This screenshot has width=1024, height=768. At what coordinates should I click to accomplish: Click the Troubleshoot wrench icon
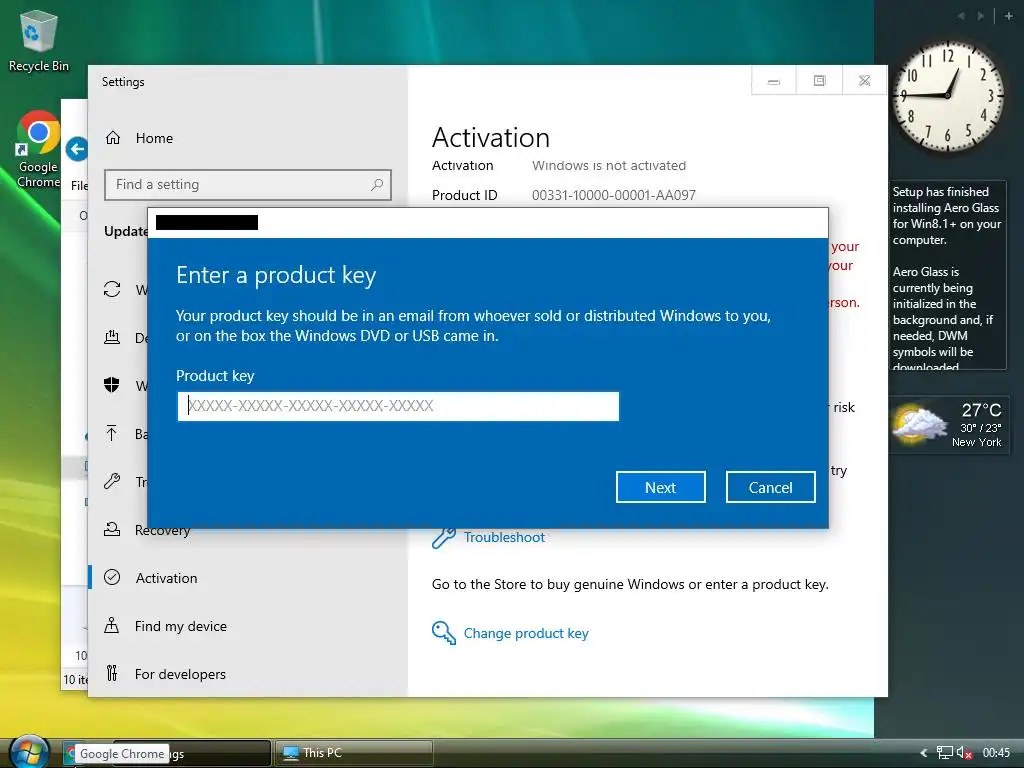coord(443,537)
